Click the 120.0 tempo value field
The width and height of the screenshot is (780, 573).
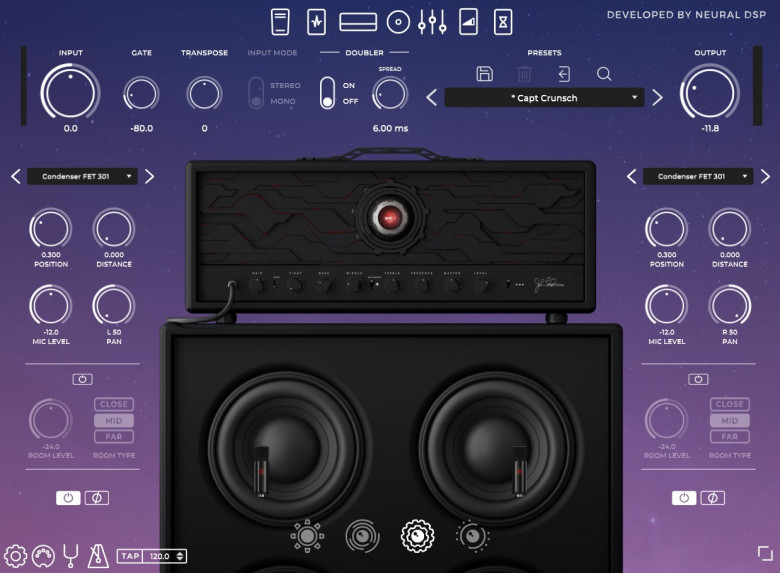pos(159,556)
